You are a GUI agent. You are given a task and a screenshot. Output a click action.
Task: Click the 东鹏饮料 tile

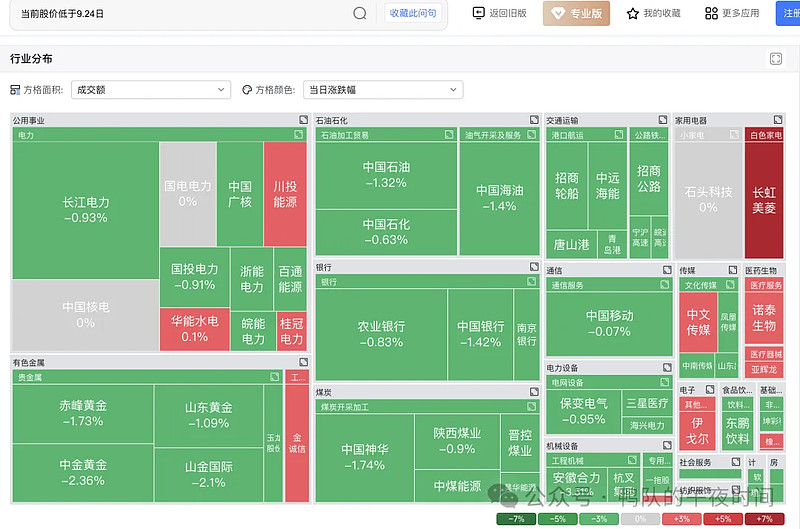[x=737, y=431]
